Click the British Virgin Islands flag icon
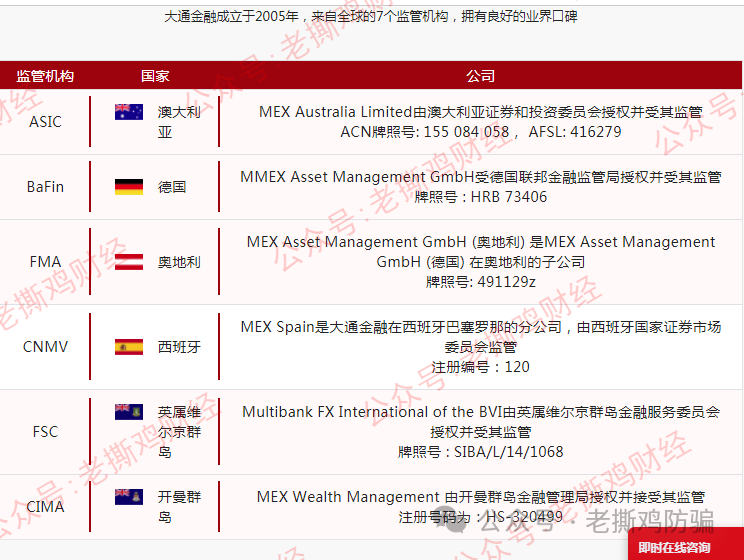The width and height of the screenshot is (744, 560). click(x=129, y=412)
